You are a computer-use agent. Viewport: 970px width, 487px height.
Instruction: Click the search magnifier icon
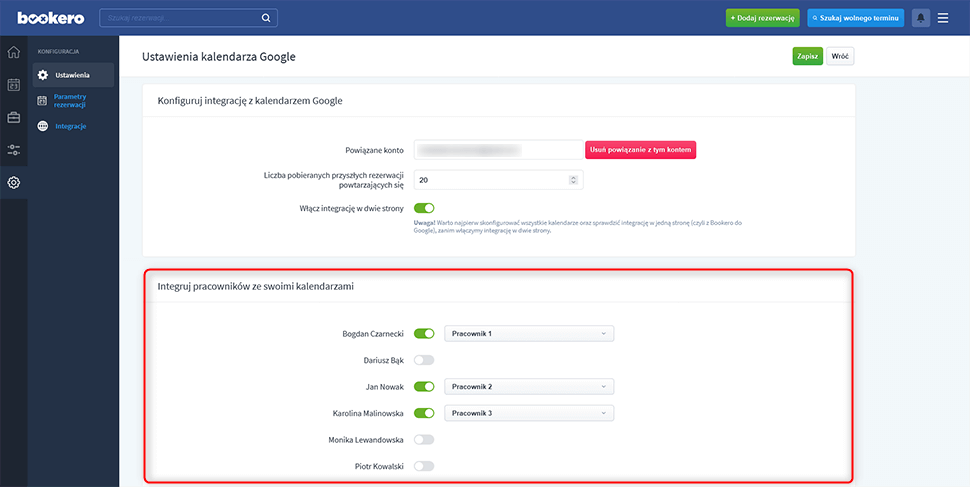266,18
